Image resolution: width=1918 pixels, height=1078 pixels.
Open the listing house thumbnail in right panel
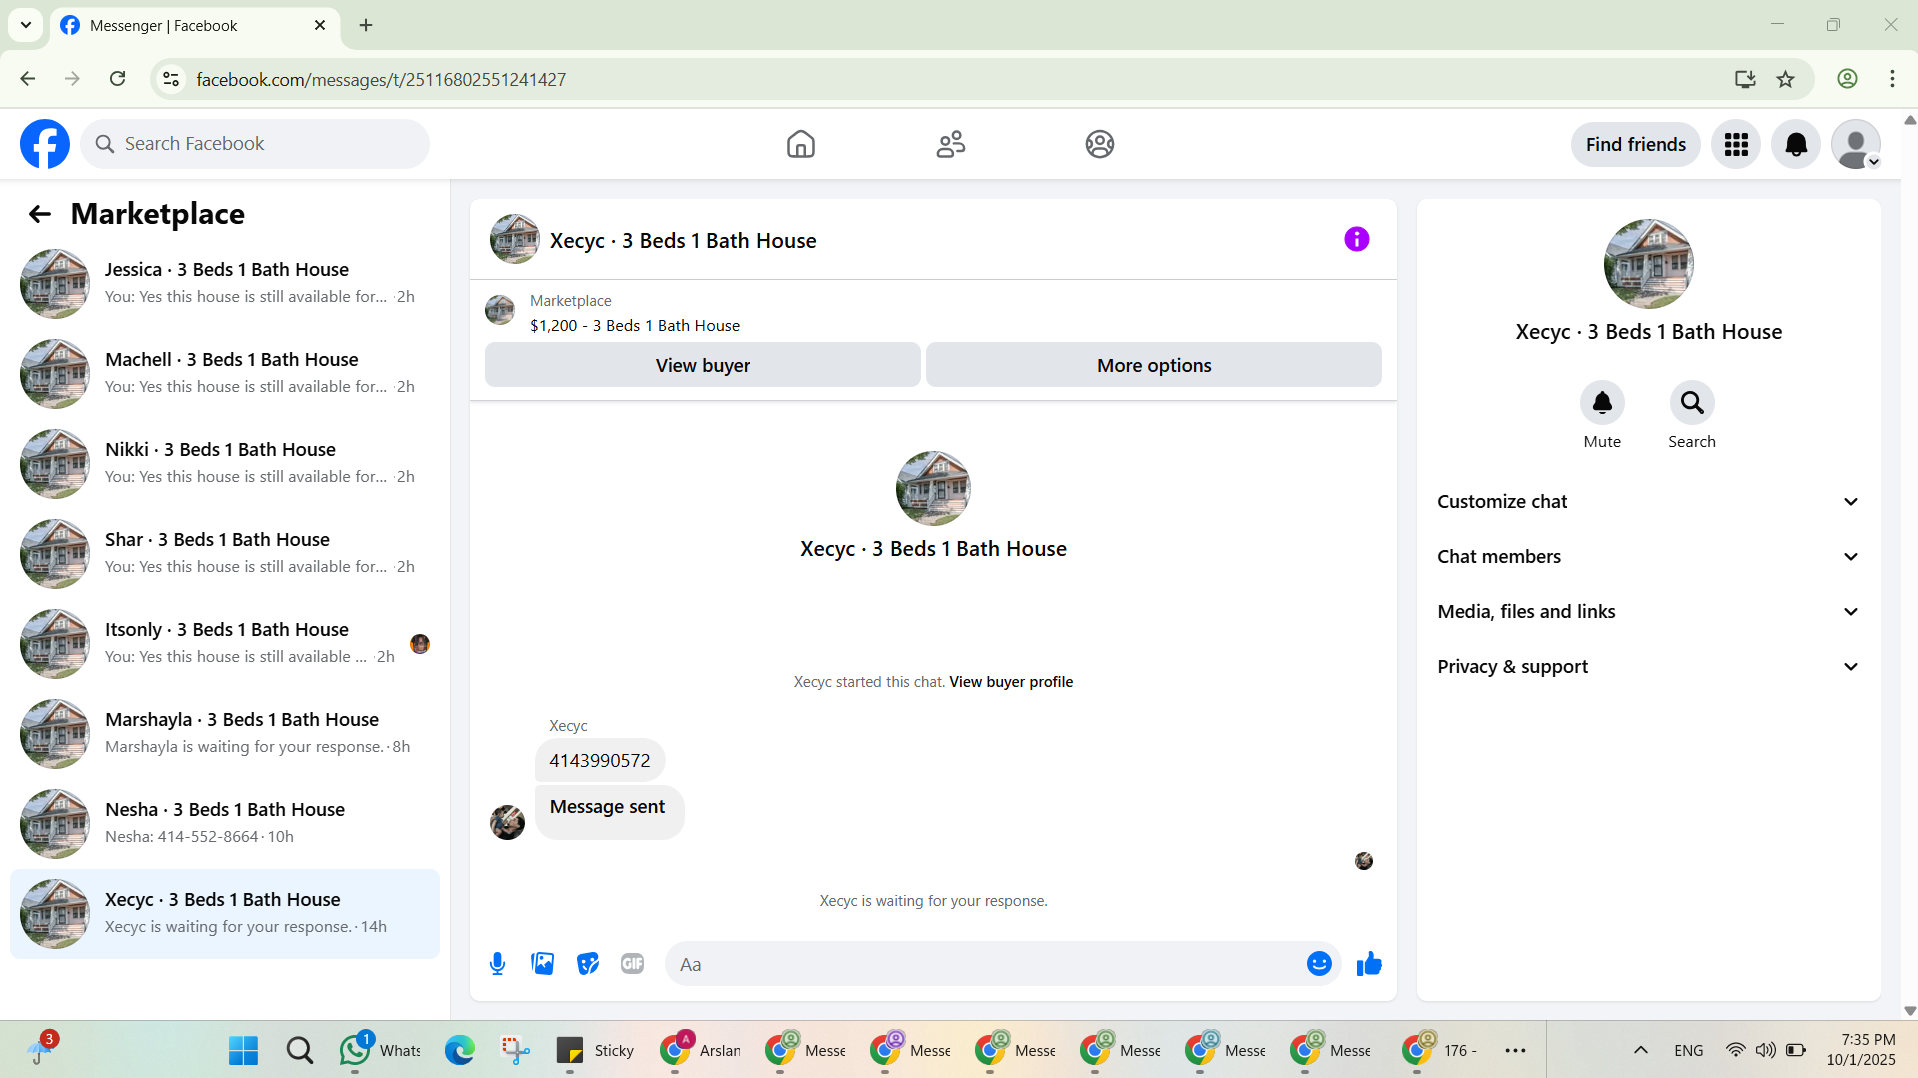[1649, 264]
